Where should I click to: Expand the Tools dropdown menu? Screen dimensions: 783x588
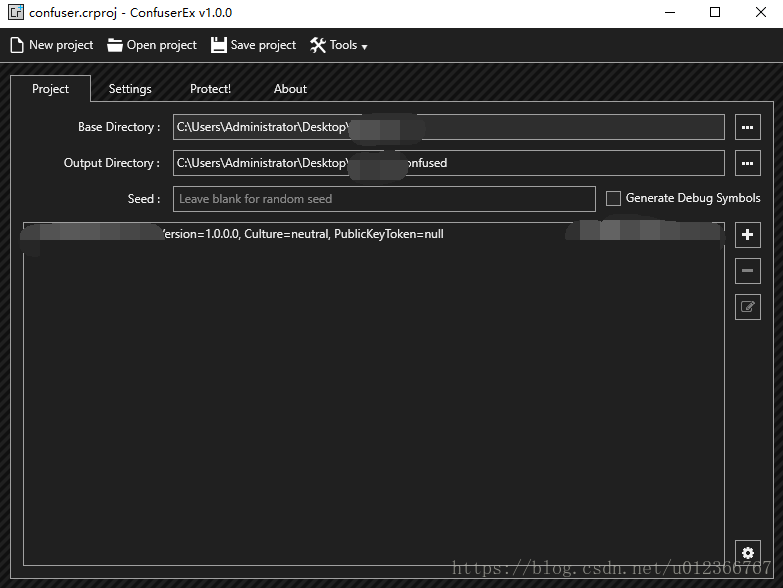pos(339,45)
